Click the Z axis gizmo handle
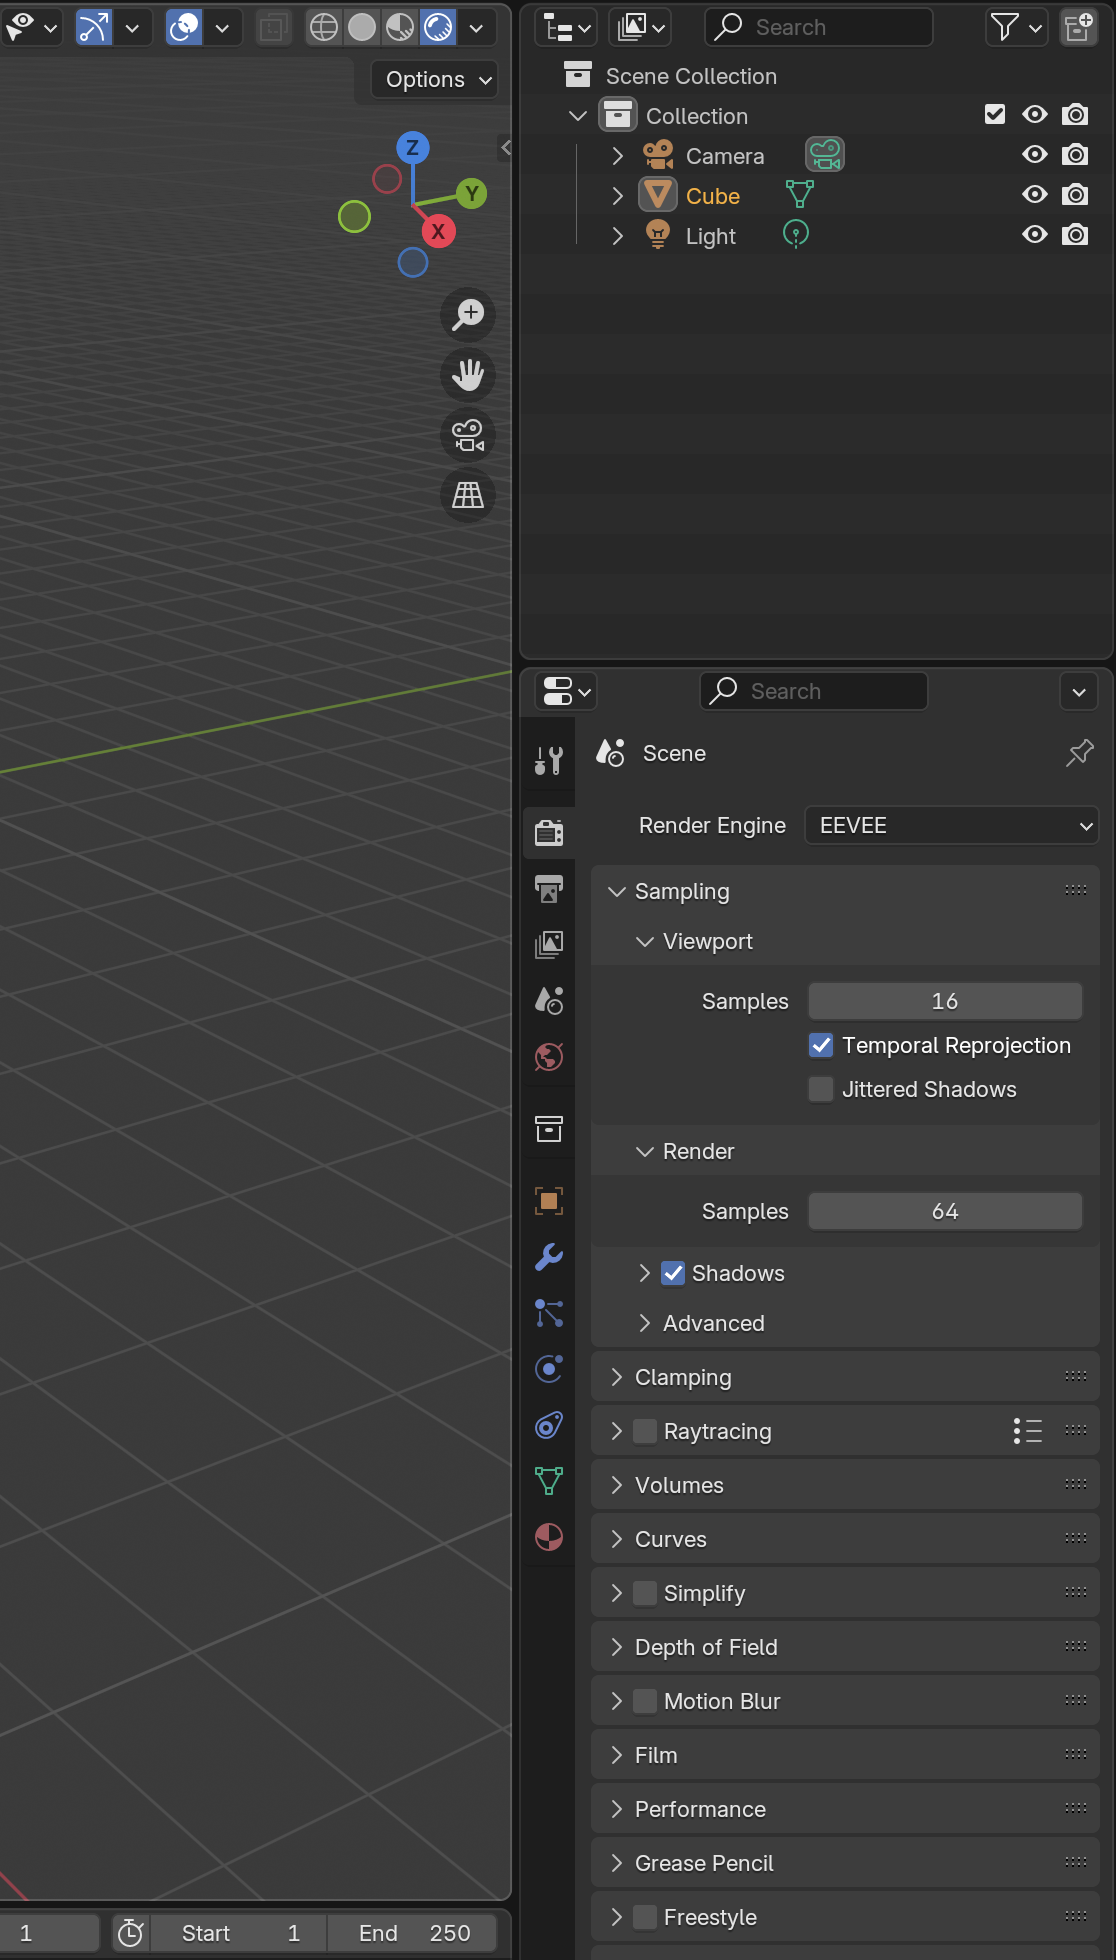 (x=412, y=148)
